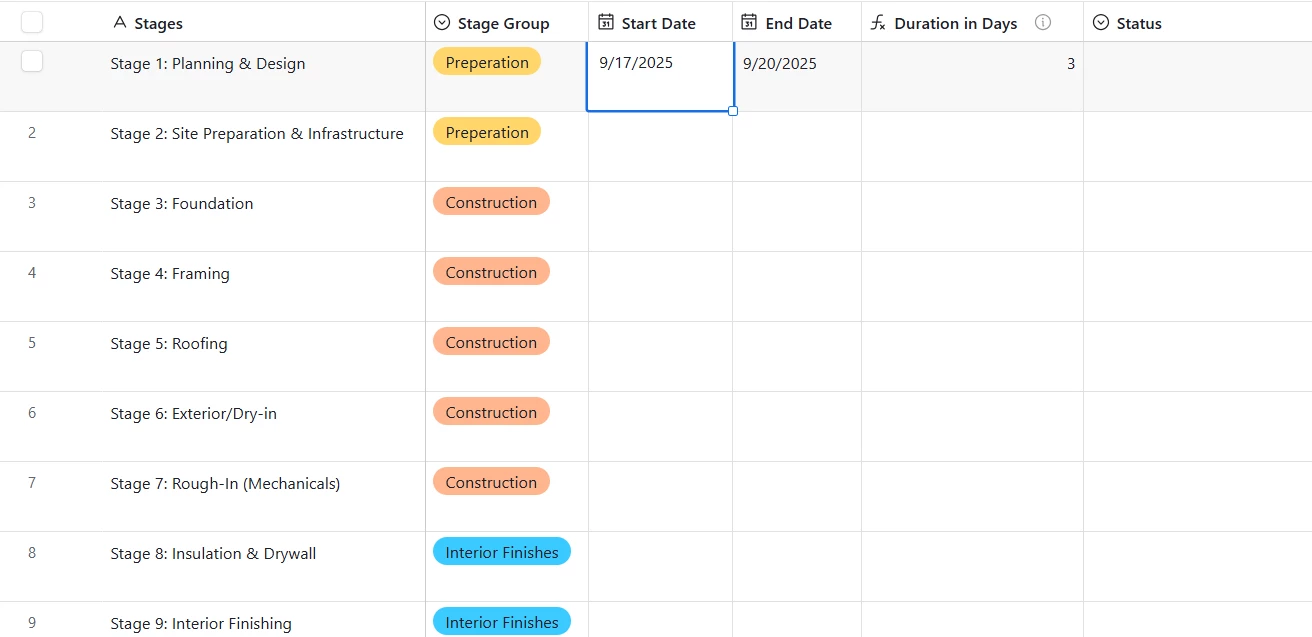Click the empty Start Date cell for Stage 2
Viewport: 1312px width, 637px height.
(660, 146)
